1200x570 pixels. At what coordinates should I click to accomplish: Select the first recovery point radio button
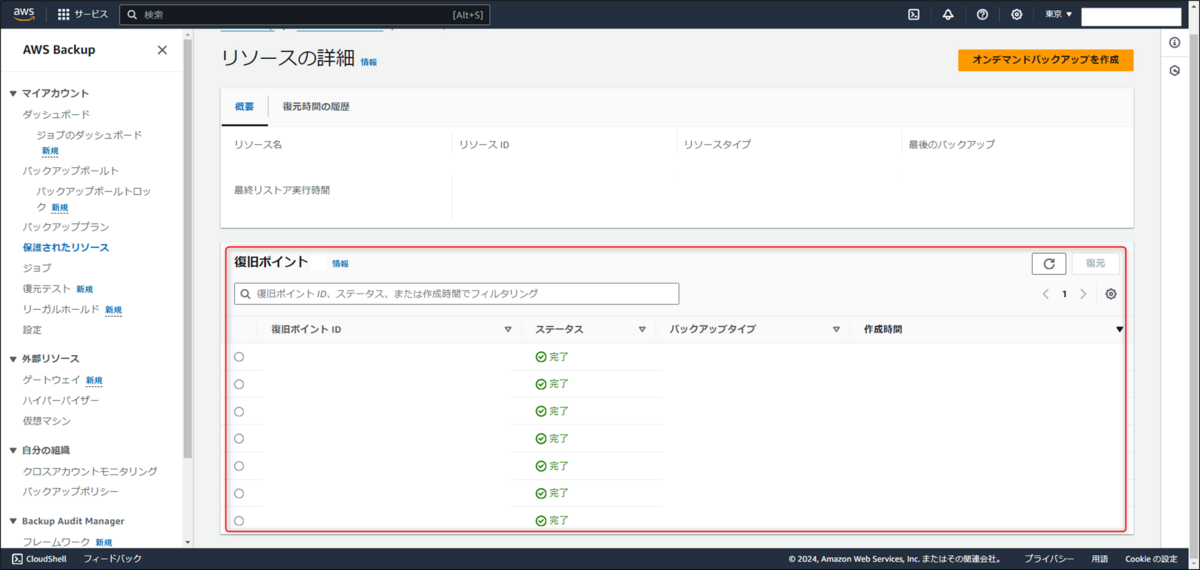[x=239, y=357]
